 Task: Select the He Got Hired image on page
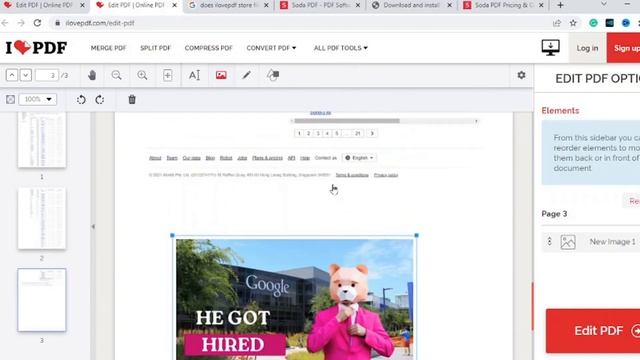point(294,299)
